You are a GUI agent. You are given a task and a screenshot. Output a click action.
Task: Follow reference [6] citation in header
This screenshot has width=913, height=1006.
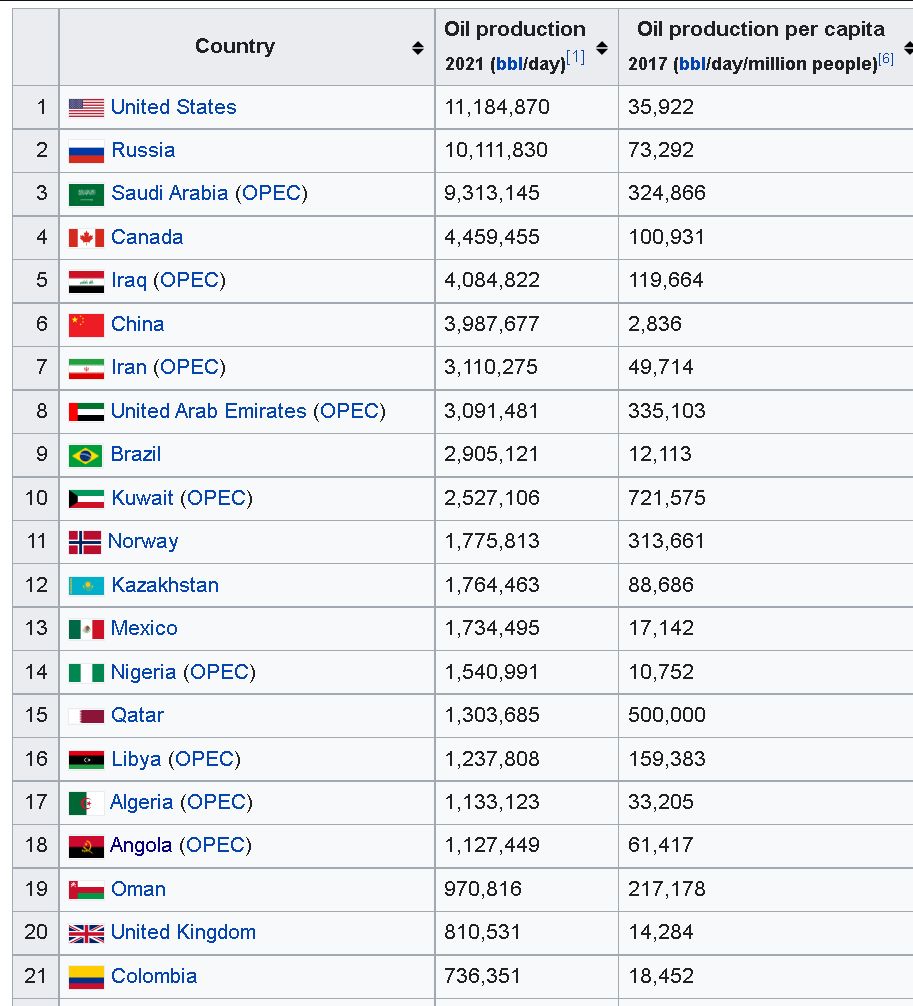coord(886,60)
